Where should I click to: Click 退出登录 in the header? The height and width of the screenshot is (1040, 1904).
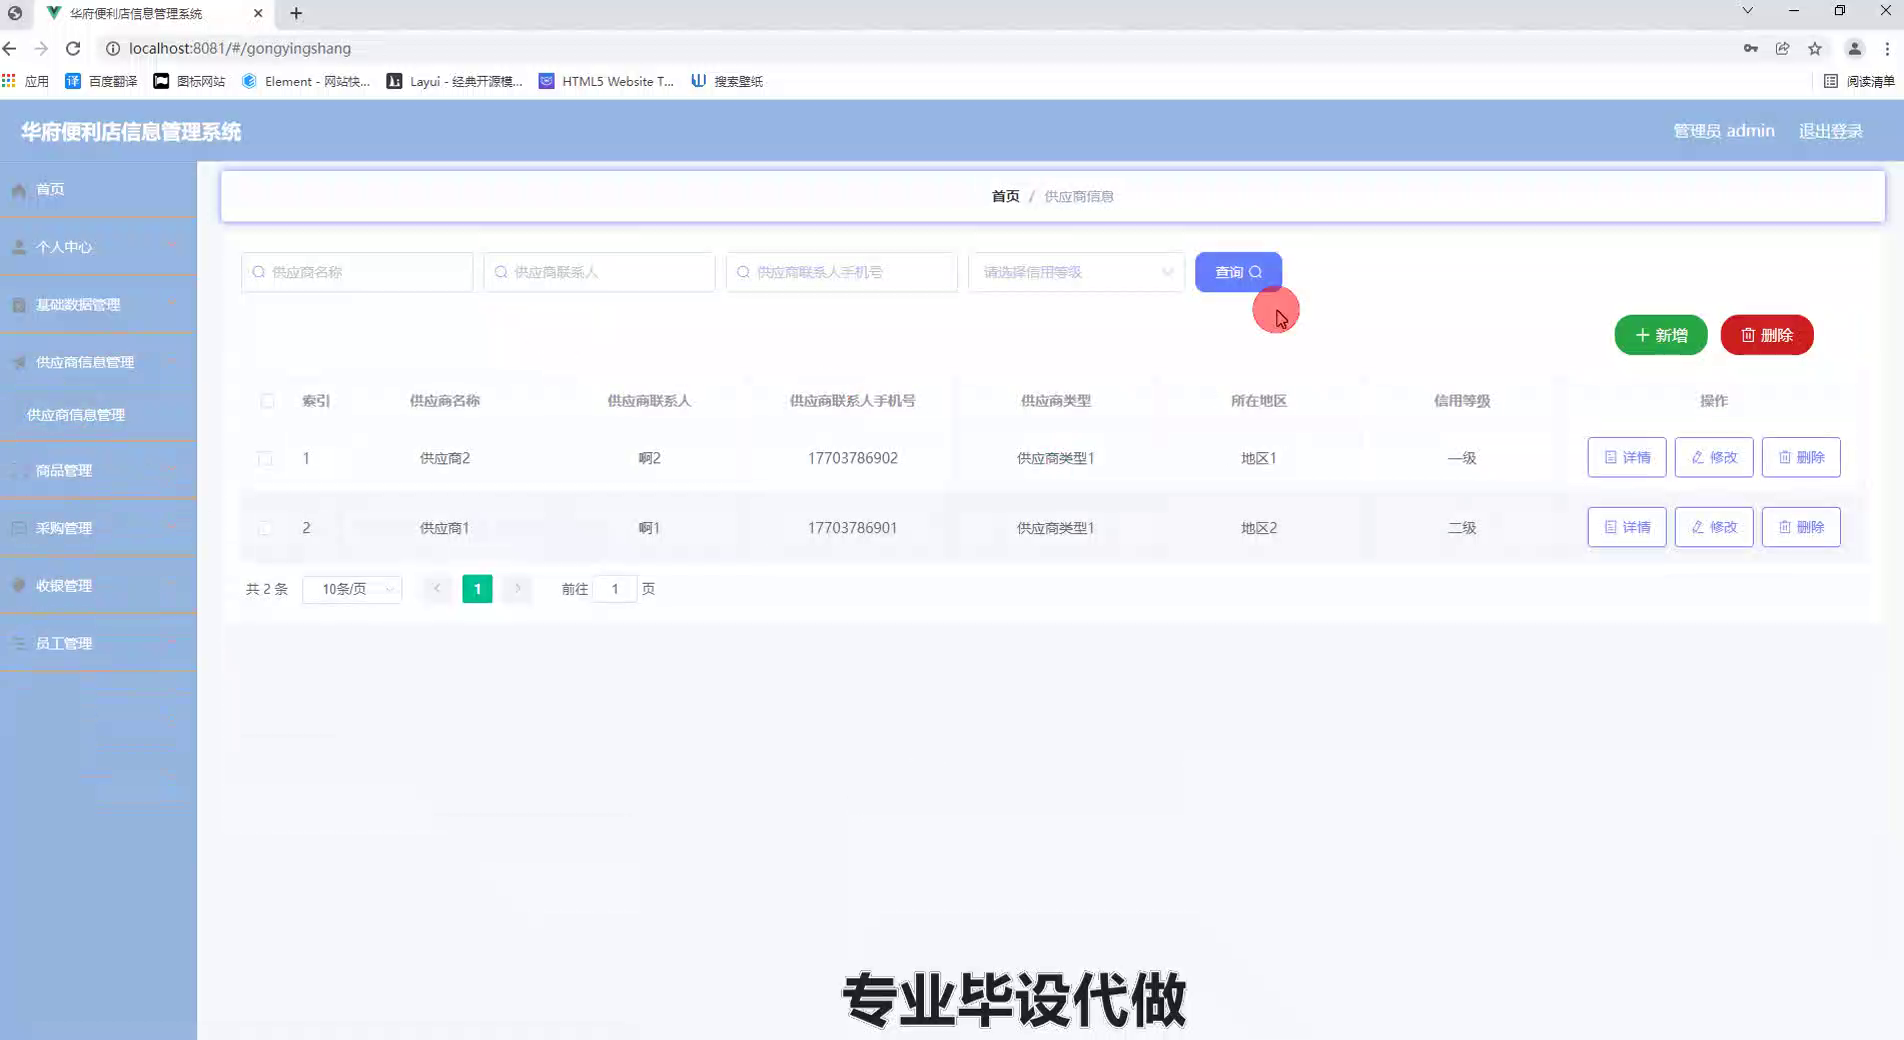pyautogui.click(x=1830, y=131)
